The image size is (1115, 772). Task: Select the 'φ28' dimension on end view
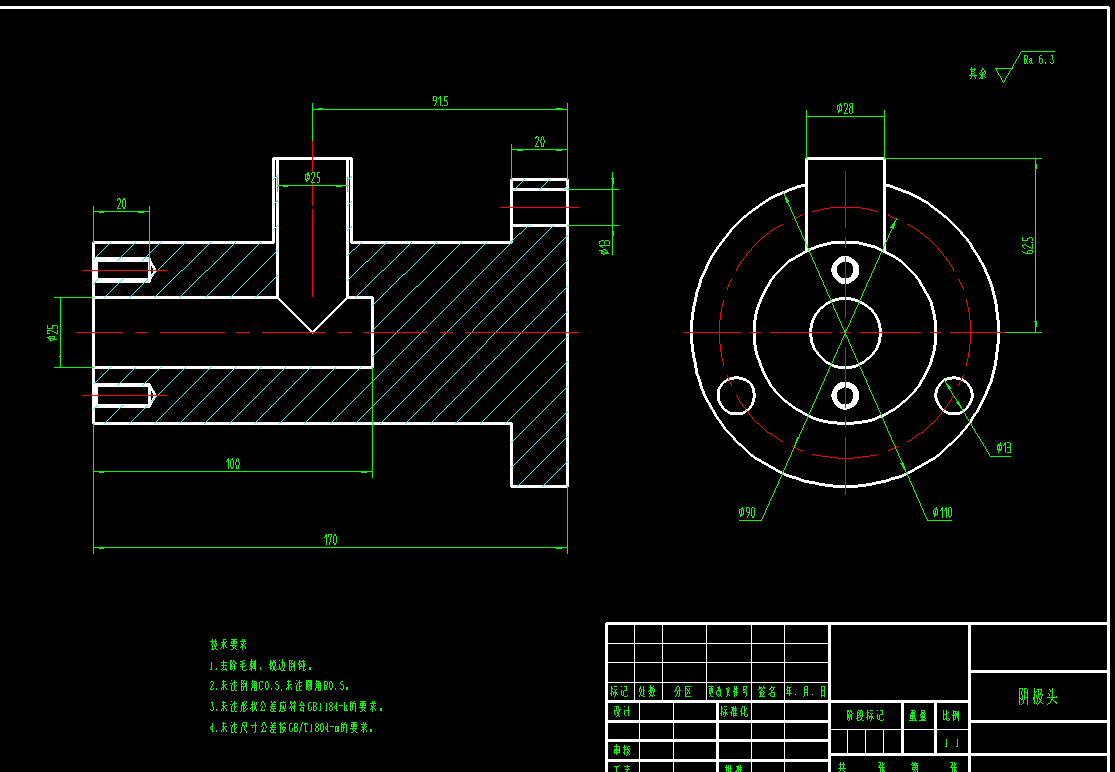tap(845, 109)
